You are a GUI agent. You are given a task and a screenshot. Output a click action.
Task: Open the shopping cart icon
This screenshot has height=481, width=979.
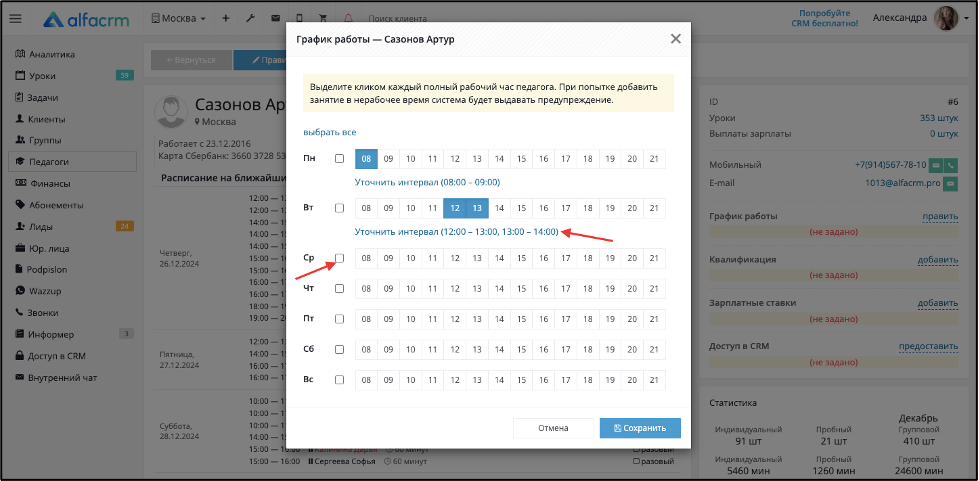point(323,19)
